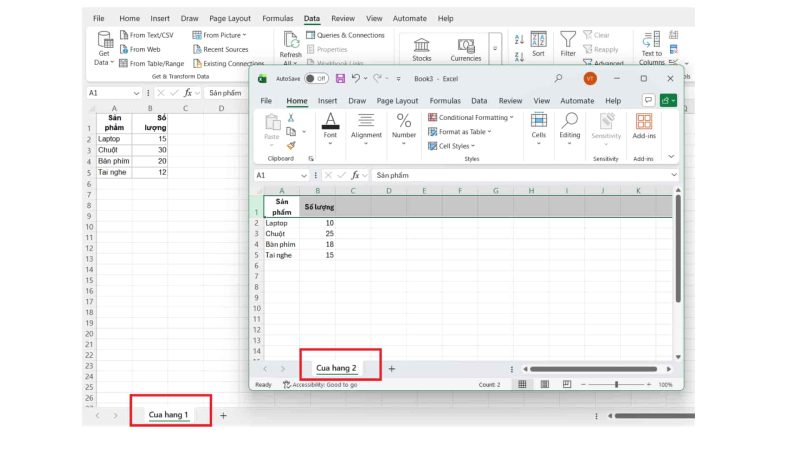Select Normal view icon in status bar
Screen dimensions: 800x450
point(522,384)
